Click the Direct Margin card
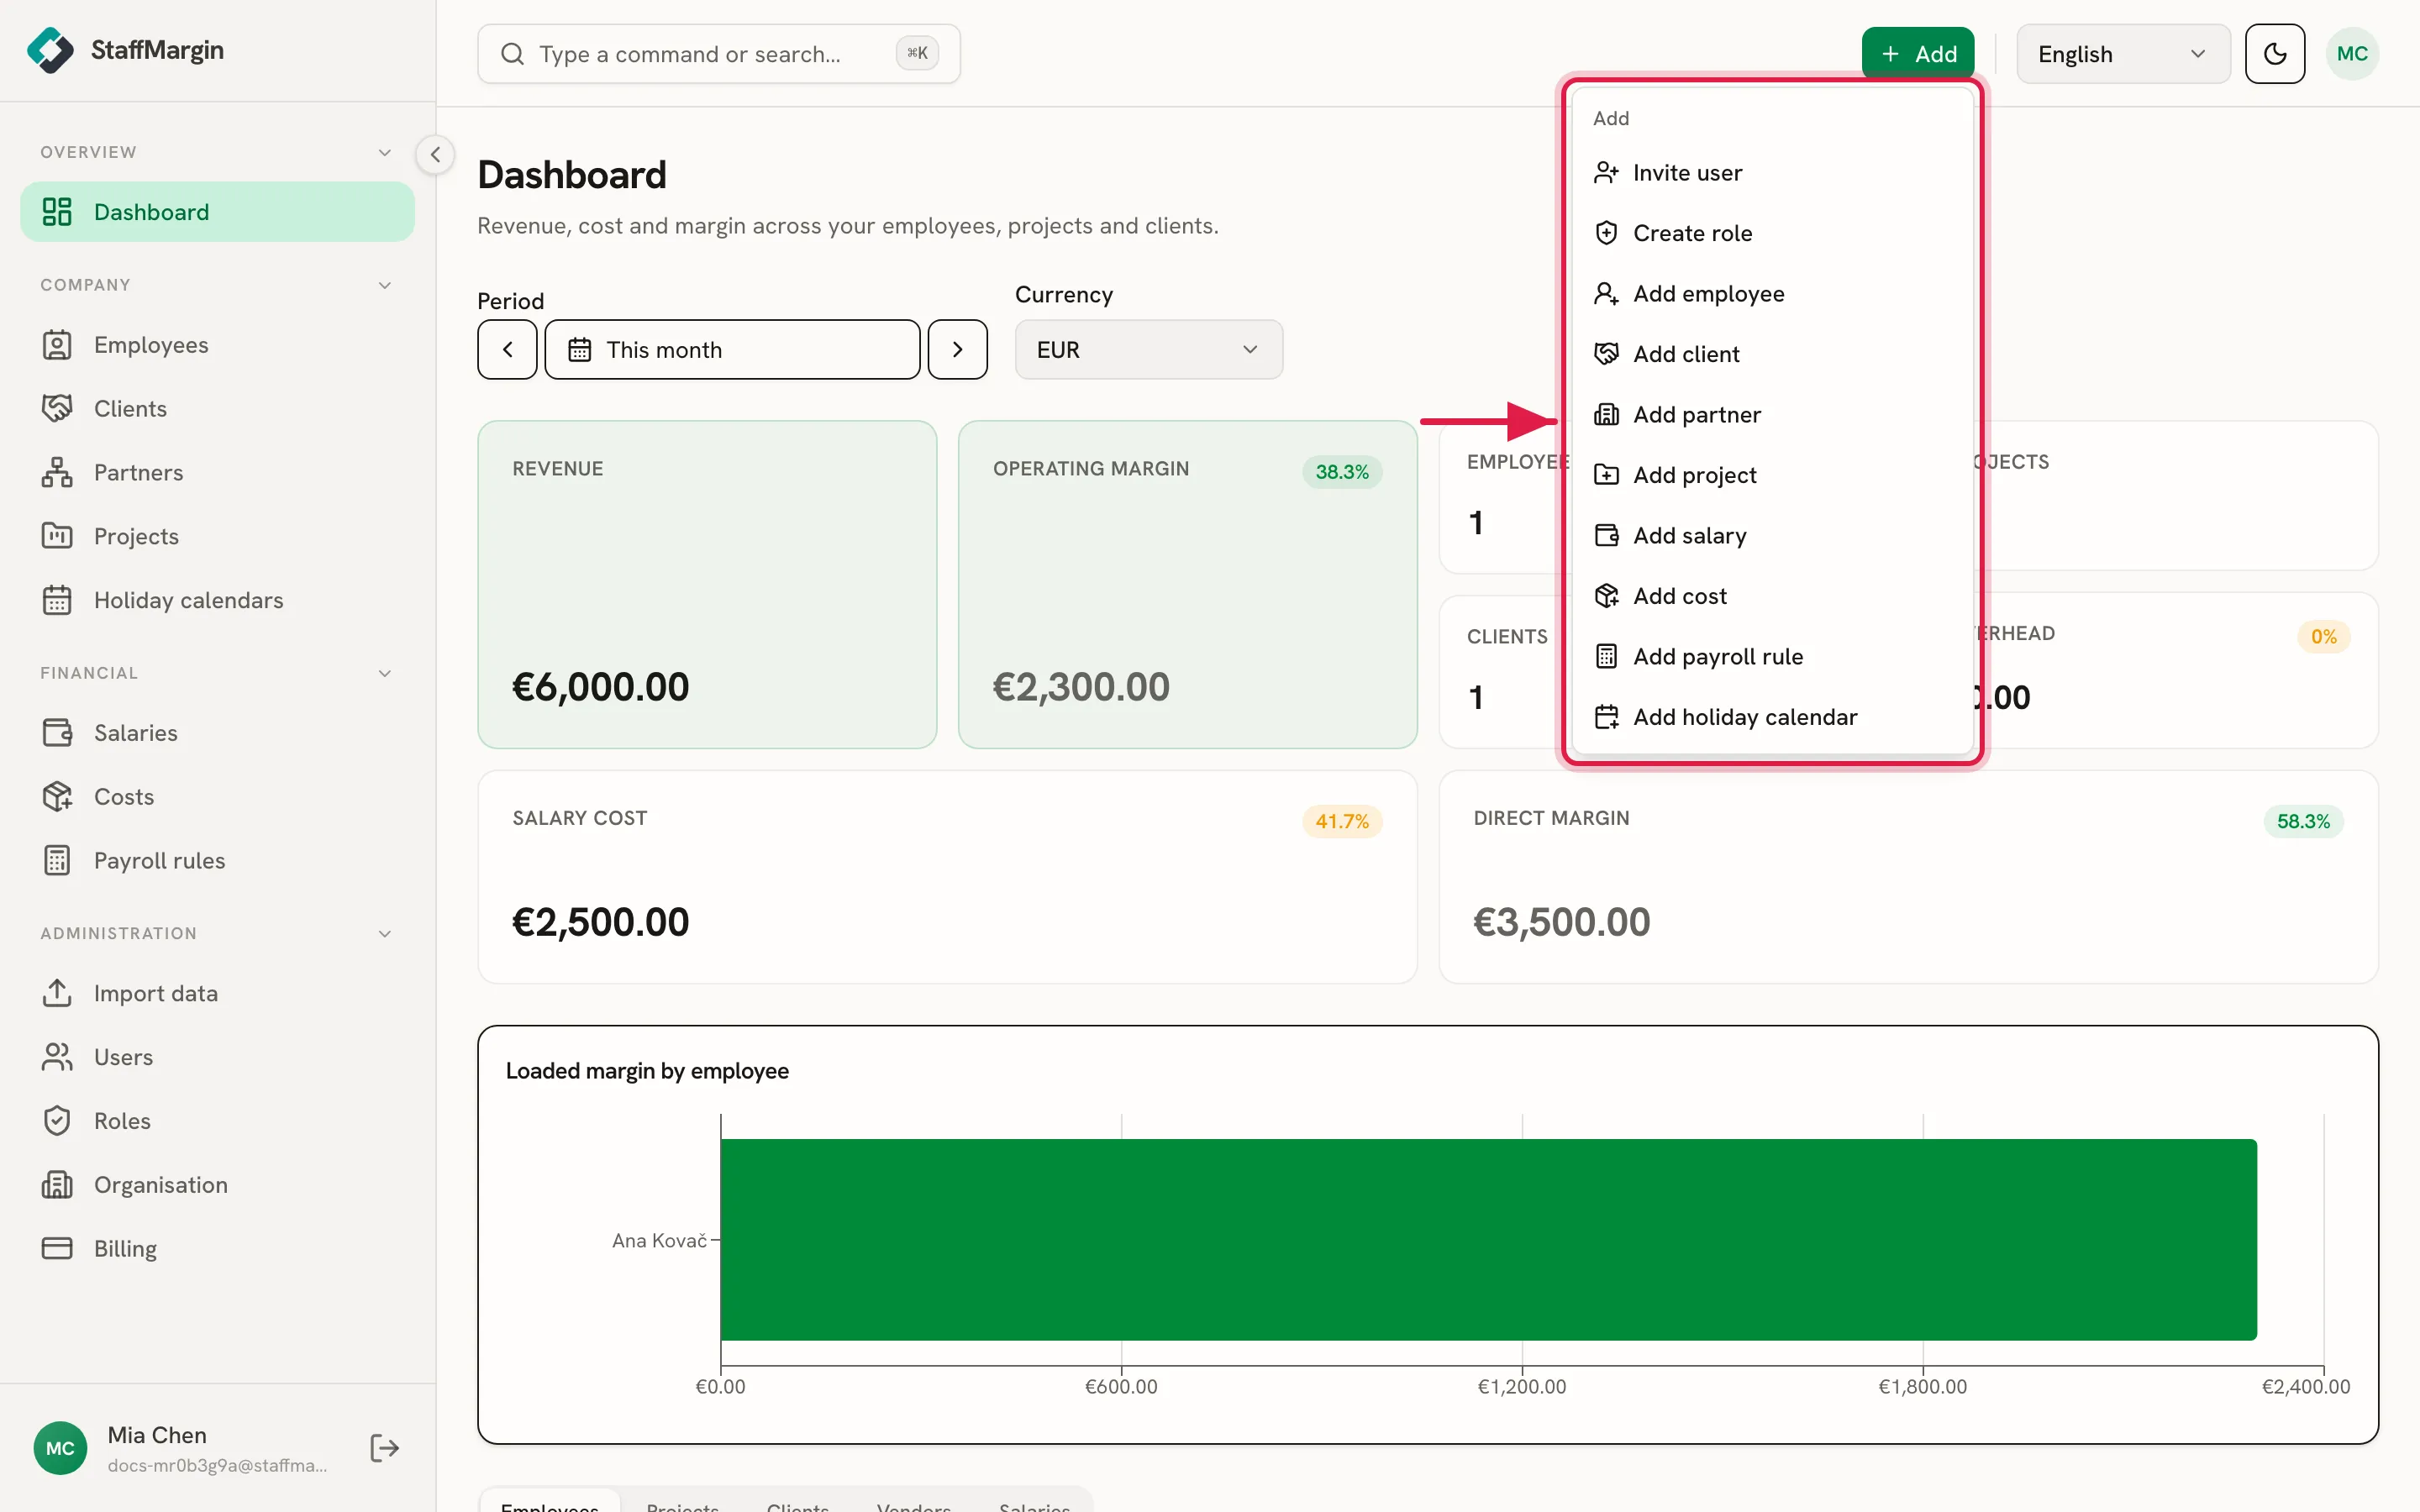The height and width of the screenshot is (1512, 2420). (1908, 877)
